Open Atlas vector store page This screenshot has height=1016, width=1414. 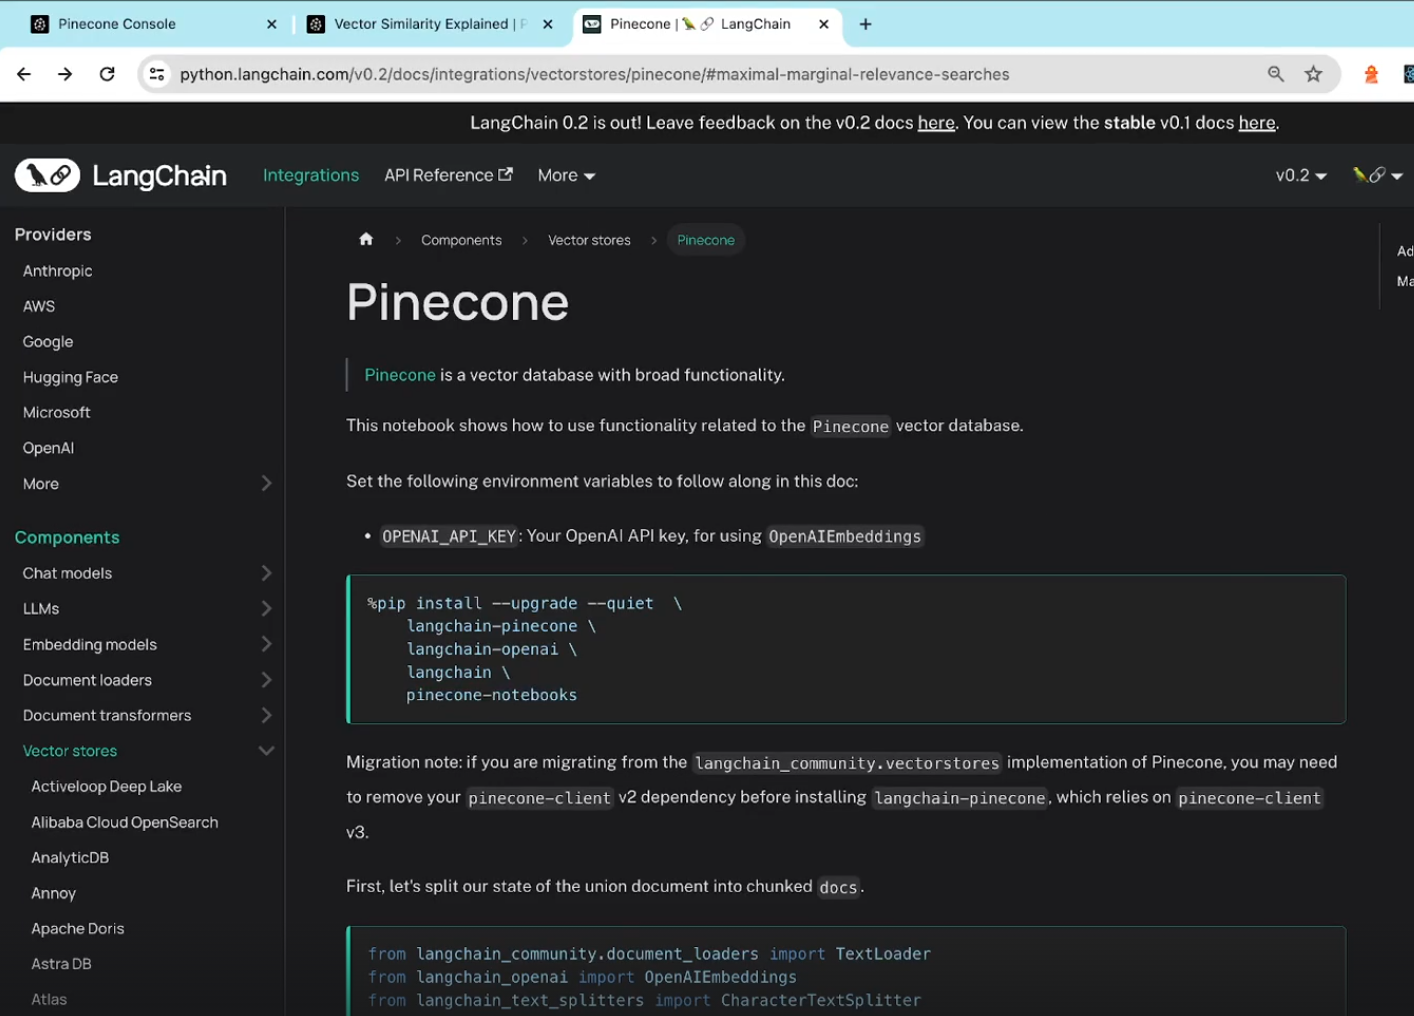click(49, 999)
